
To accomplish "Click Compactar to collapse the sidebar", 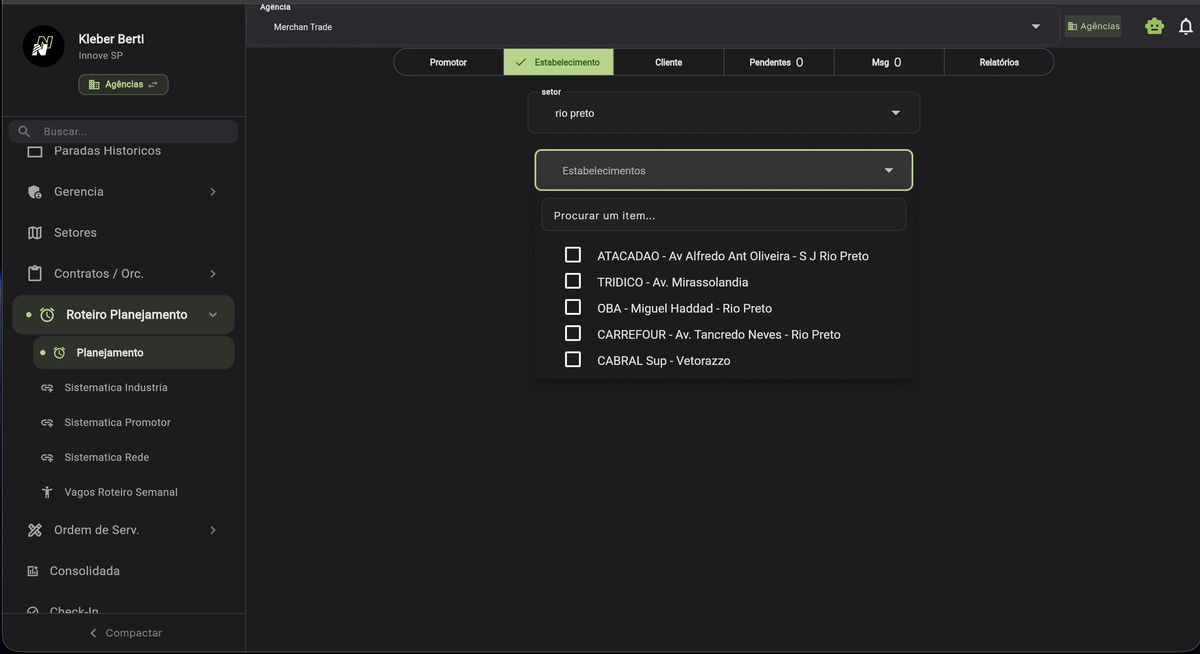I will [127, 632].
